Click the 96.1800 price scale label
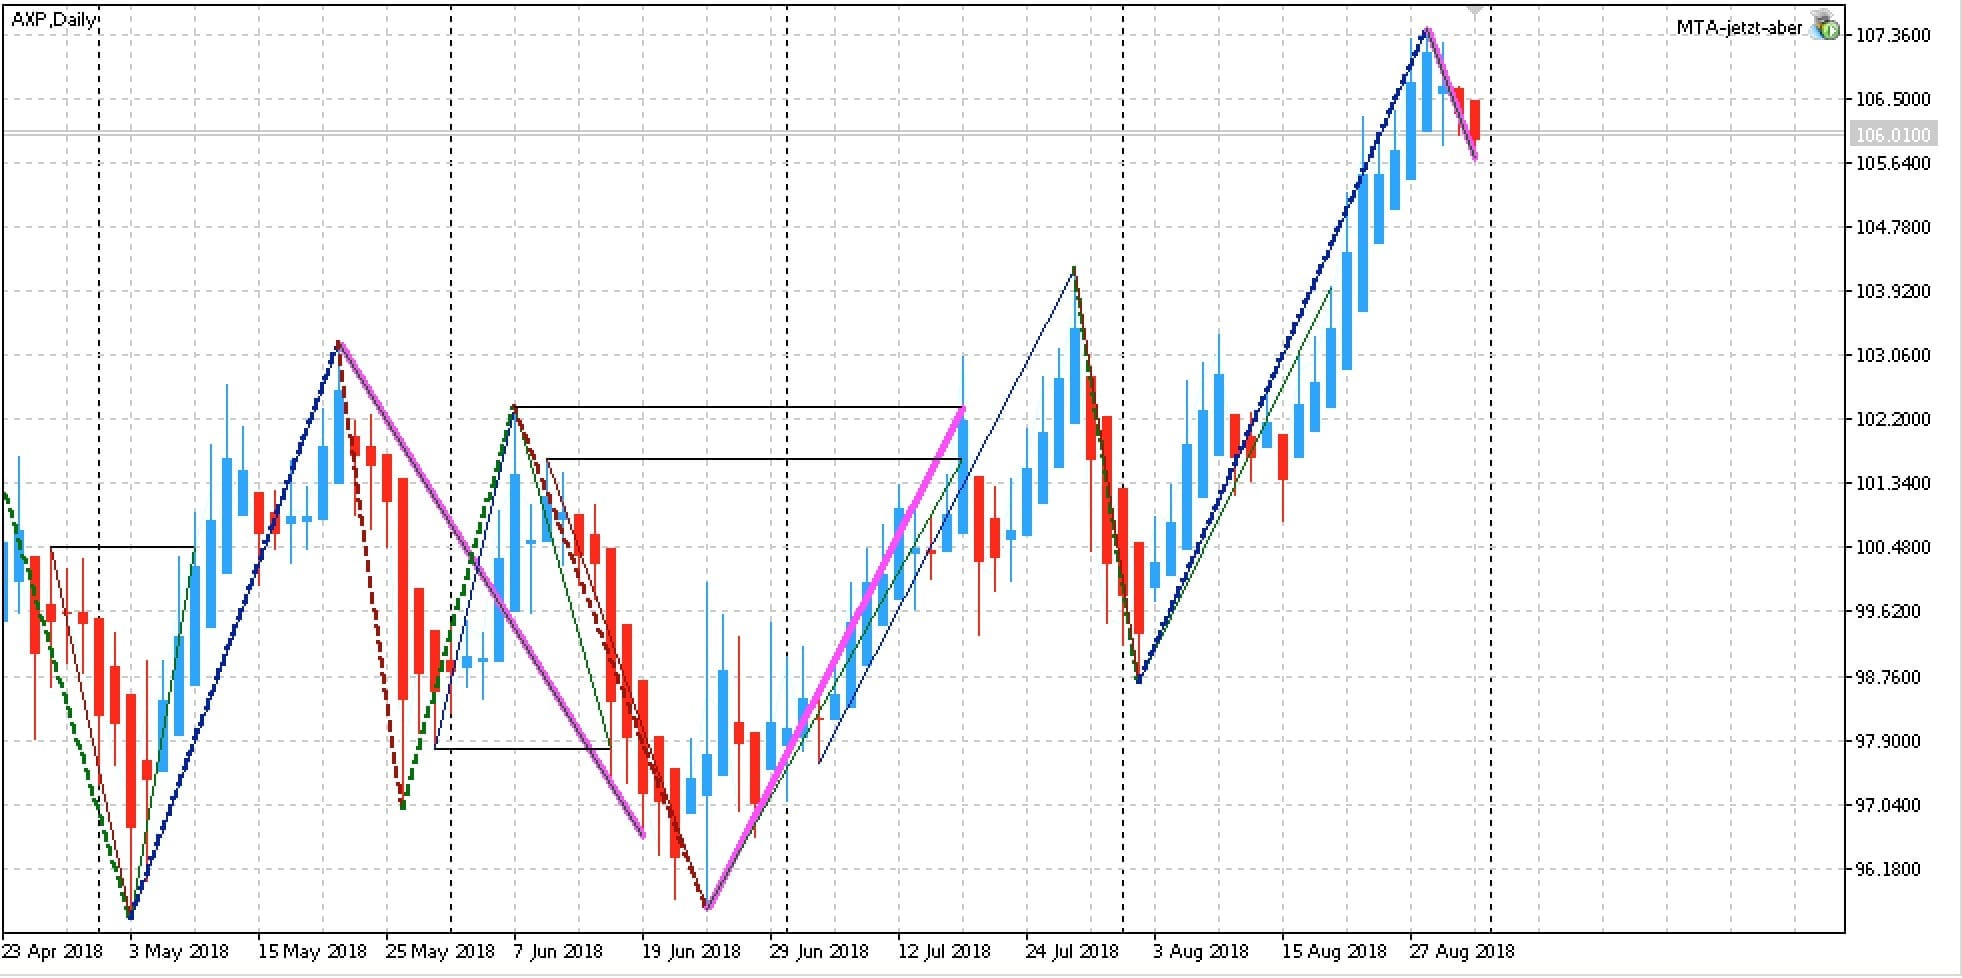Viewport: 1962px width, 978px height. [x=1888, y=869]
